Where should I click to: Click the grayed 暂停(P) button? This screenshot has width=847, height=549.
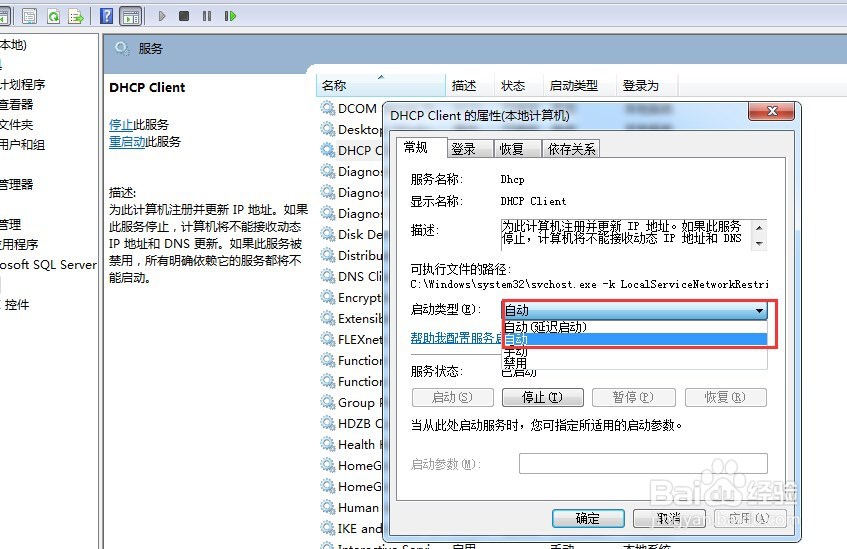click(x=633, y=398)
